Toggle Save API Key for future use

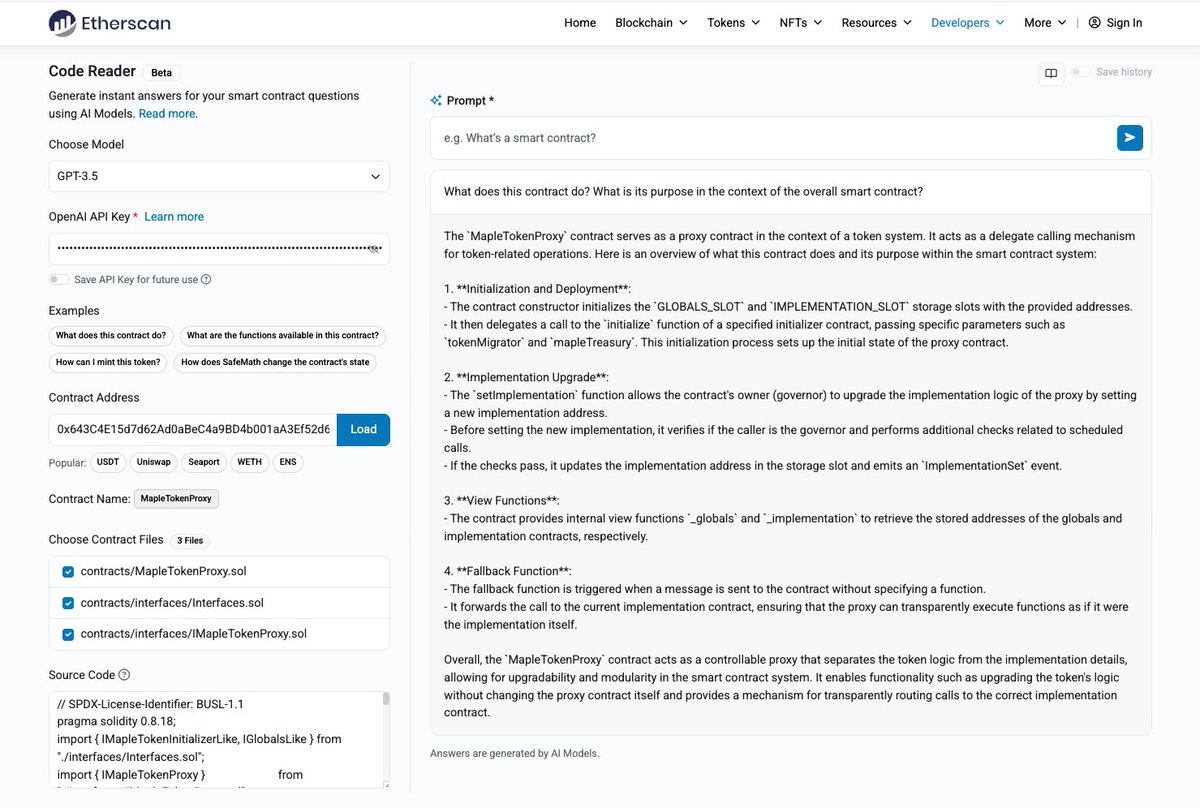coord(59,280)
